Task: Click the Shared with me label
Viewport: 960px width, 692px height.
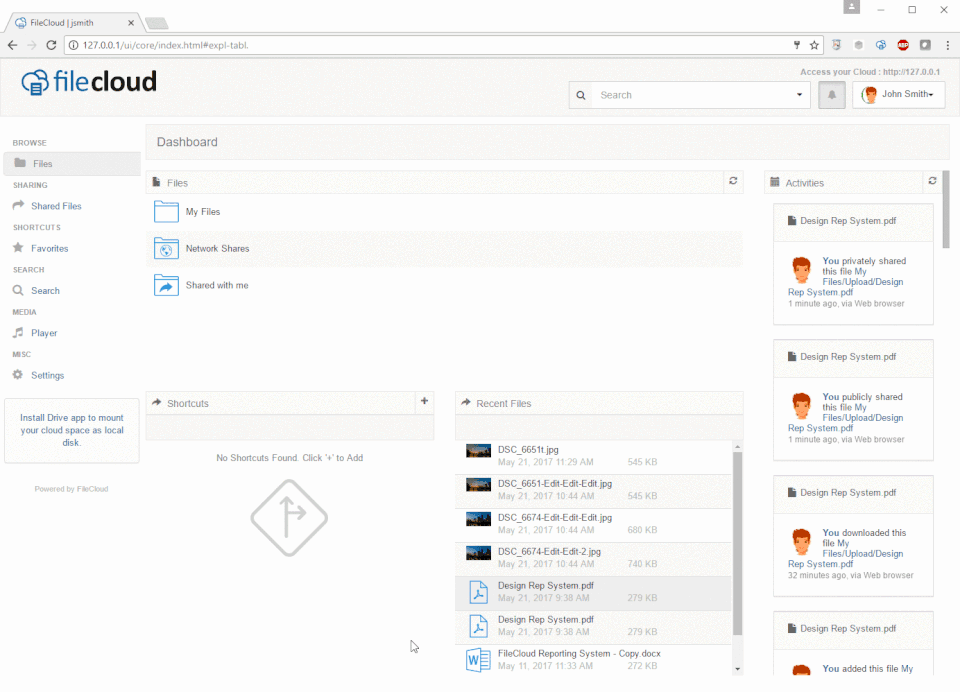Action: 217,285
